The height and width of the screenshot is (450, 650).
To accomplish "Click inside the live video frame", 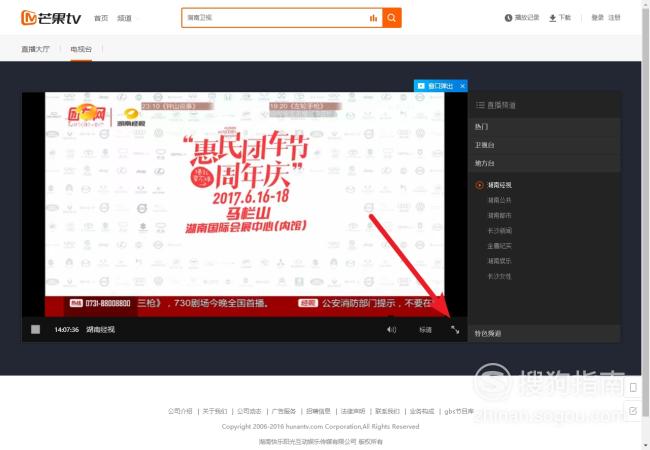I will pos(245,204).
